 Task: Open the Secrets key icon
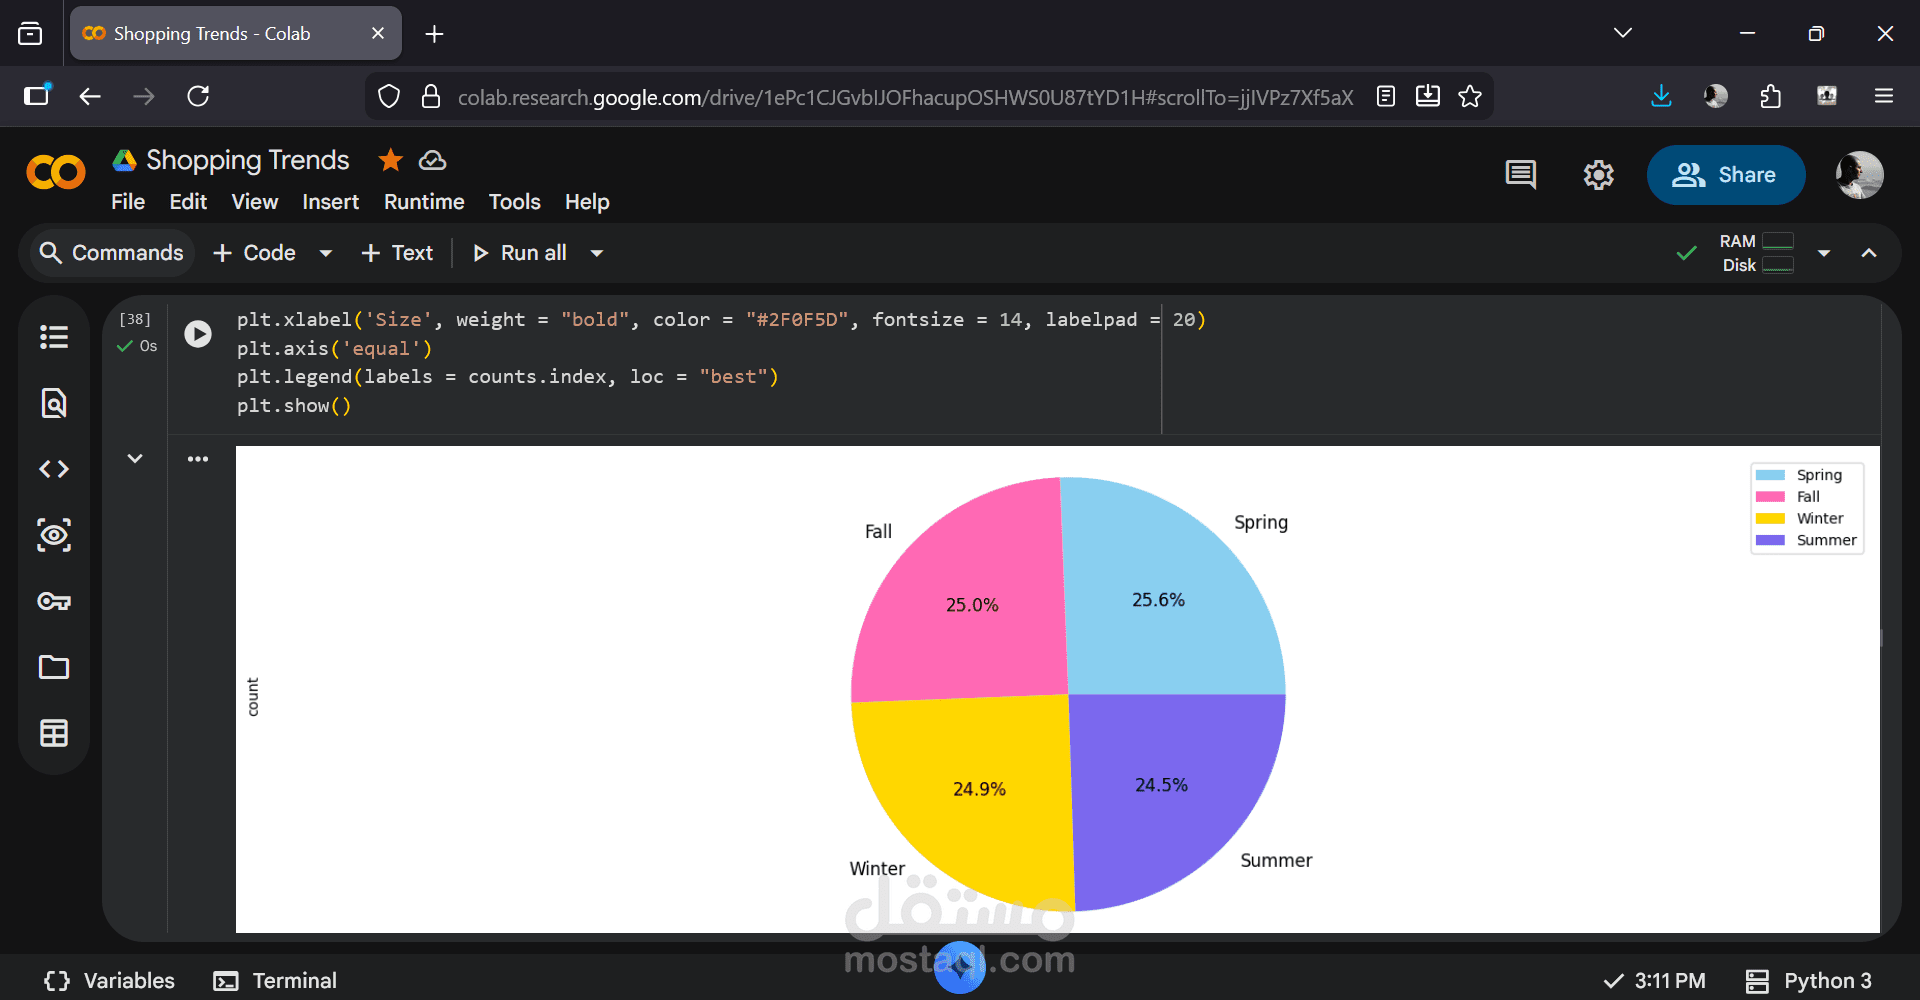coord(54,601)
